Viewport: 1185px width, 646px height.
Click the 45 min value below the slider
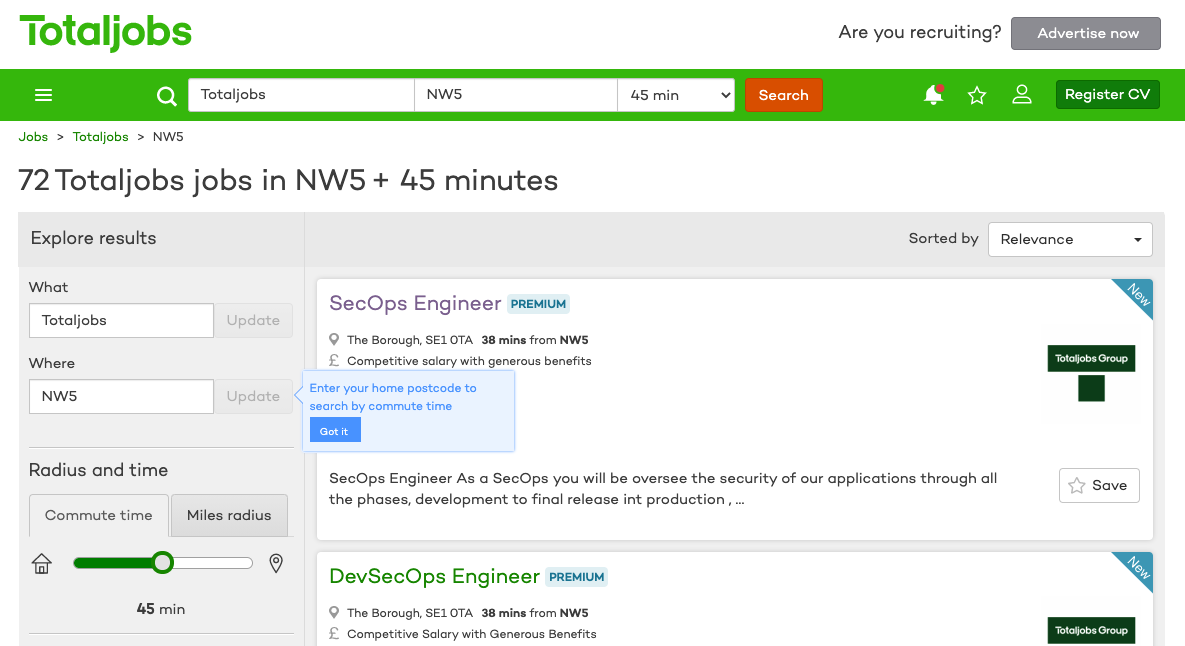click(161, 609)
